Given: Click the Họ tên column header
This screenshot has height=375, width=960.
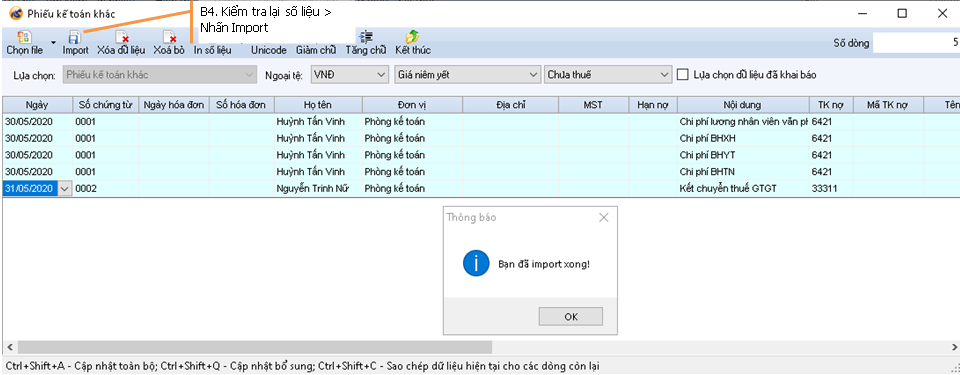Looking at the screenshot, I should coord(318,105).
